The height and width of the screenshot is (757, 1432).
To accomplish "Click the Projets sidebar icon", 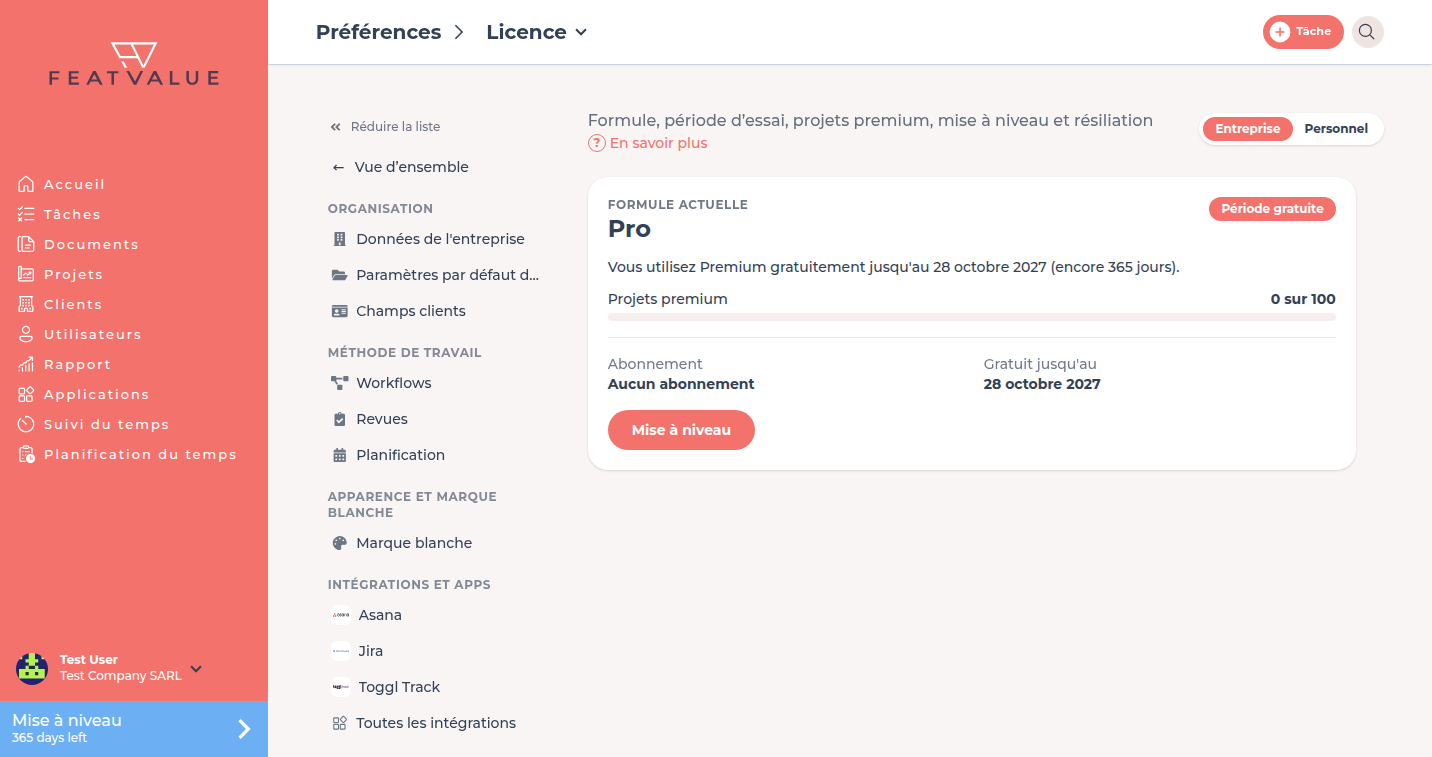I will [x=26, y=274].
